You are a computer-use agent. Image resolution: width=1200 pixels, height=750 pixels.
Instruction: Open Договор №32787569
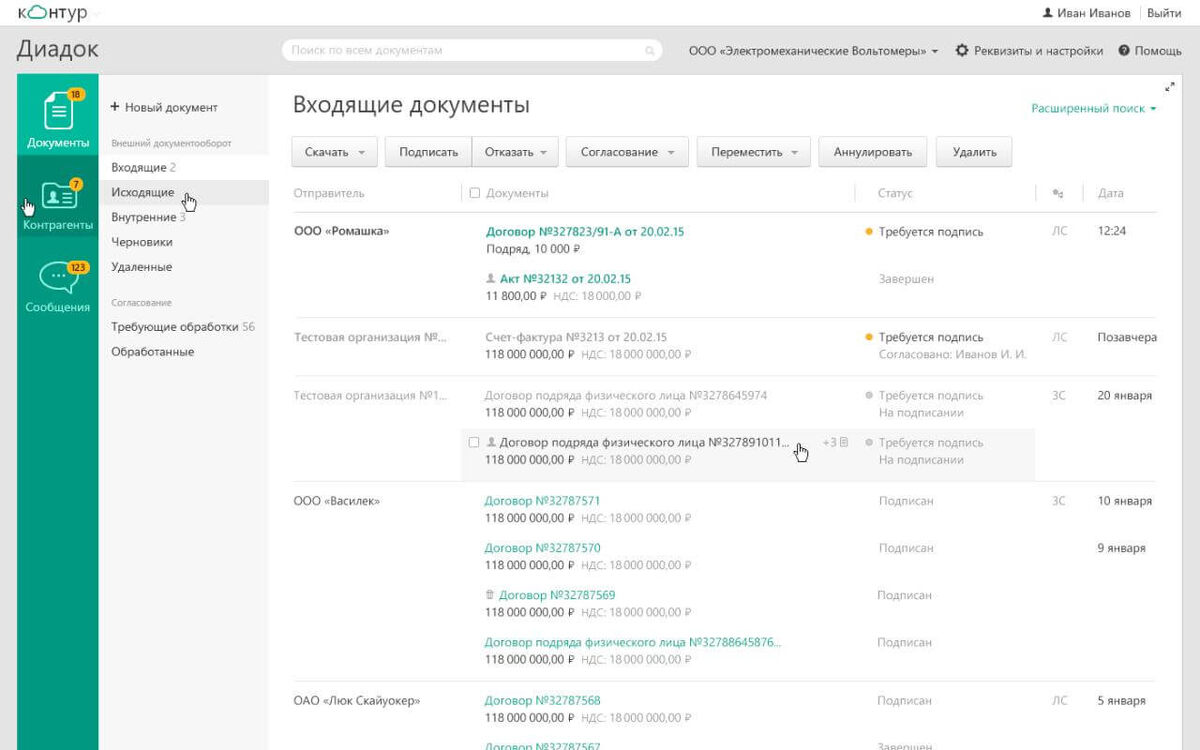click(x=557, y=595)
